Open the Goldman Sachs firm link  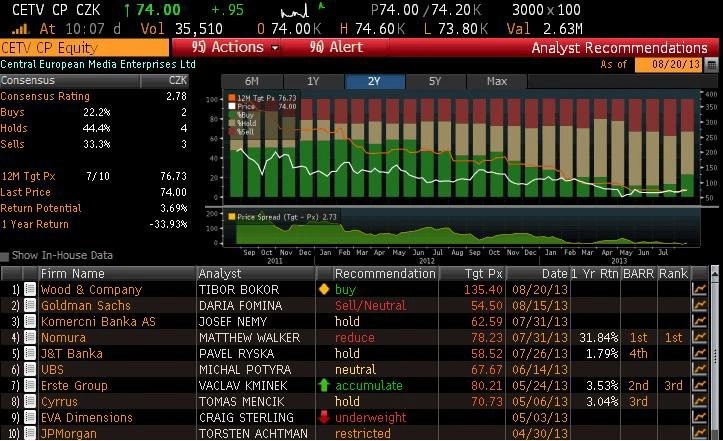point(86,305)
